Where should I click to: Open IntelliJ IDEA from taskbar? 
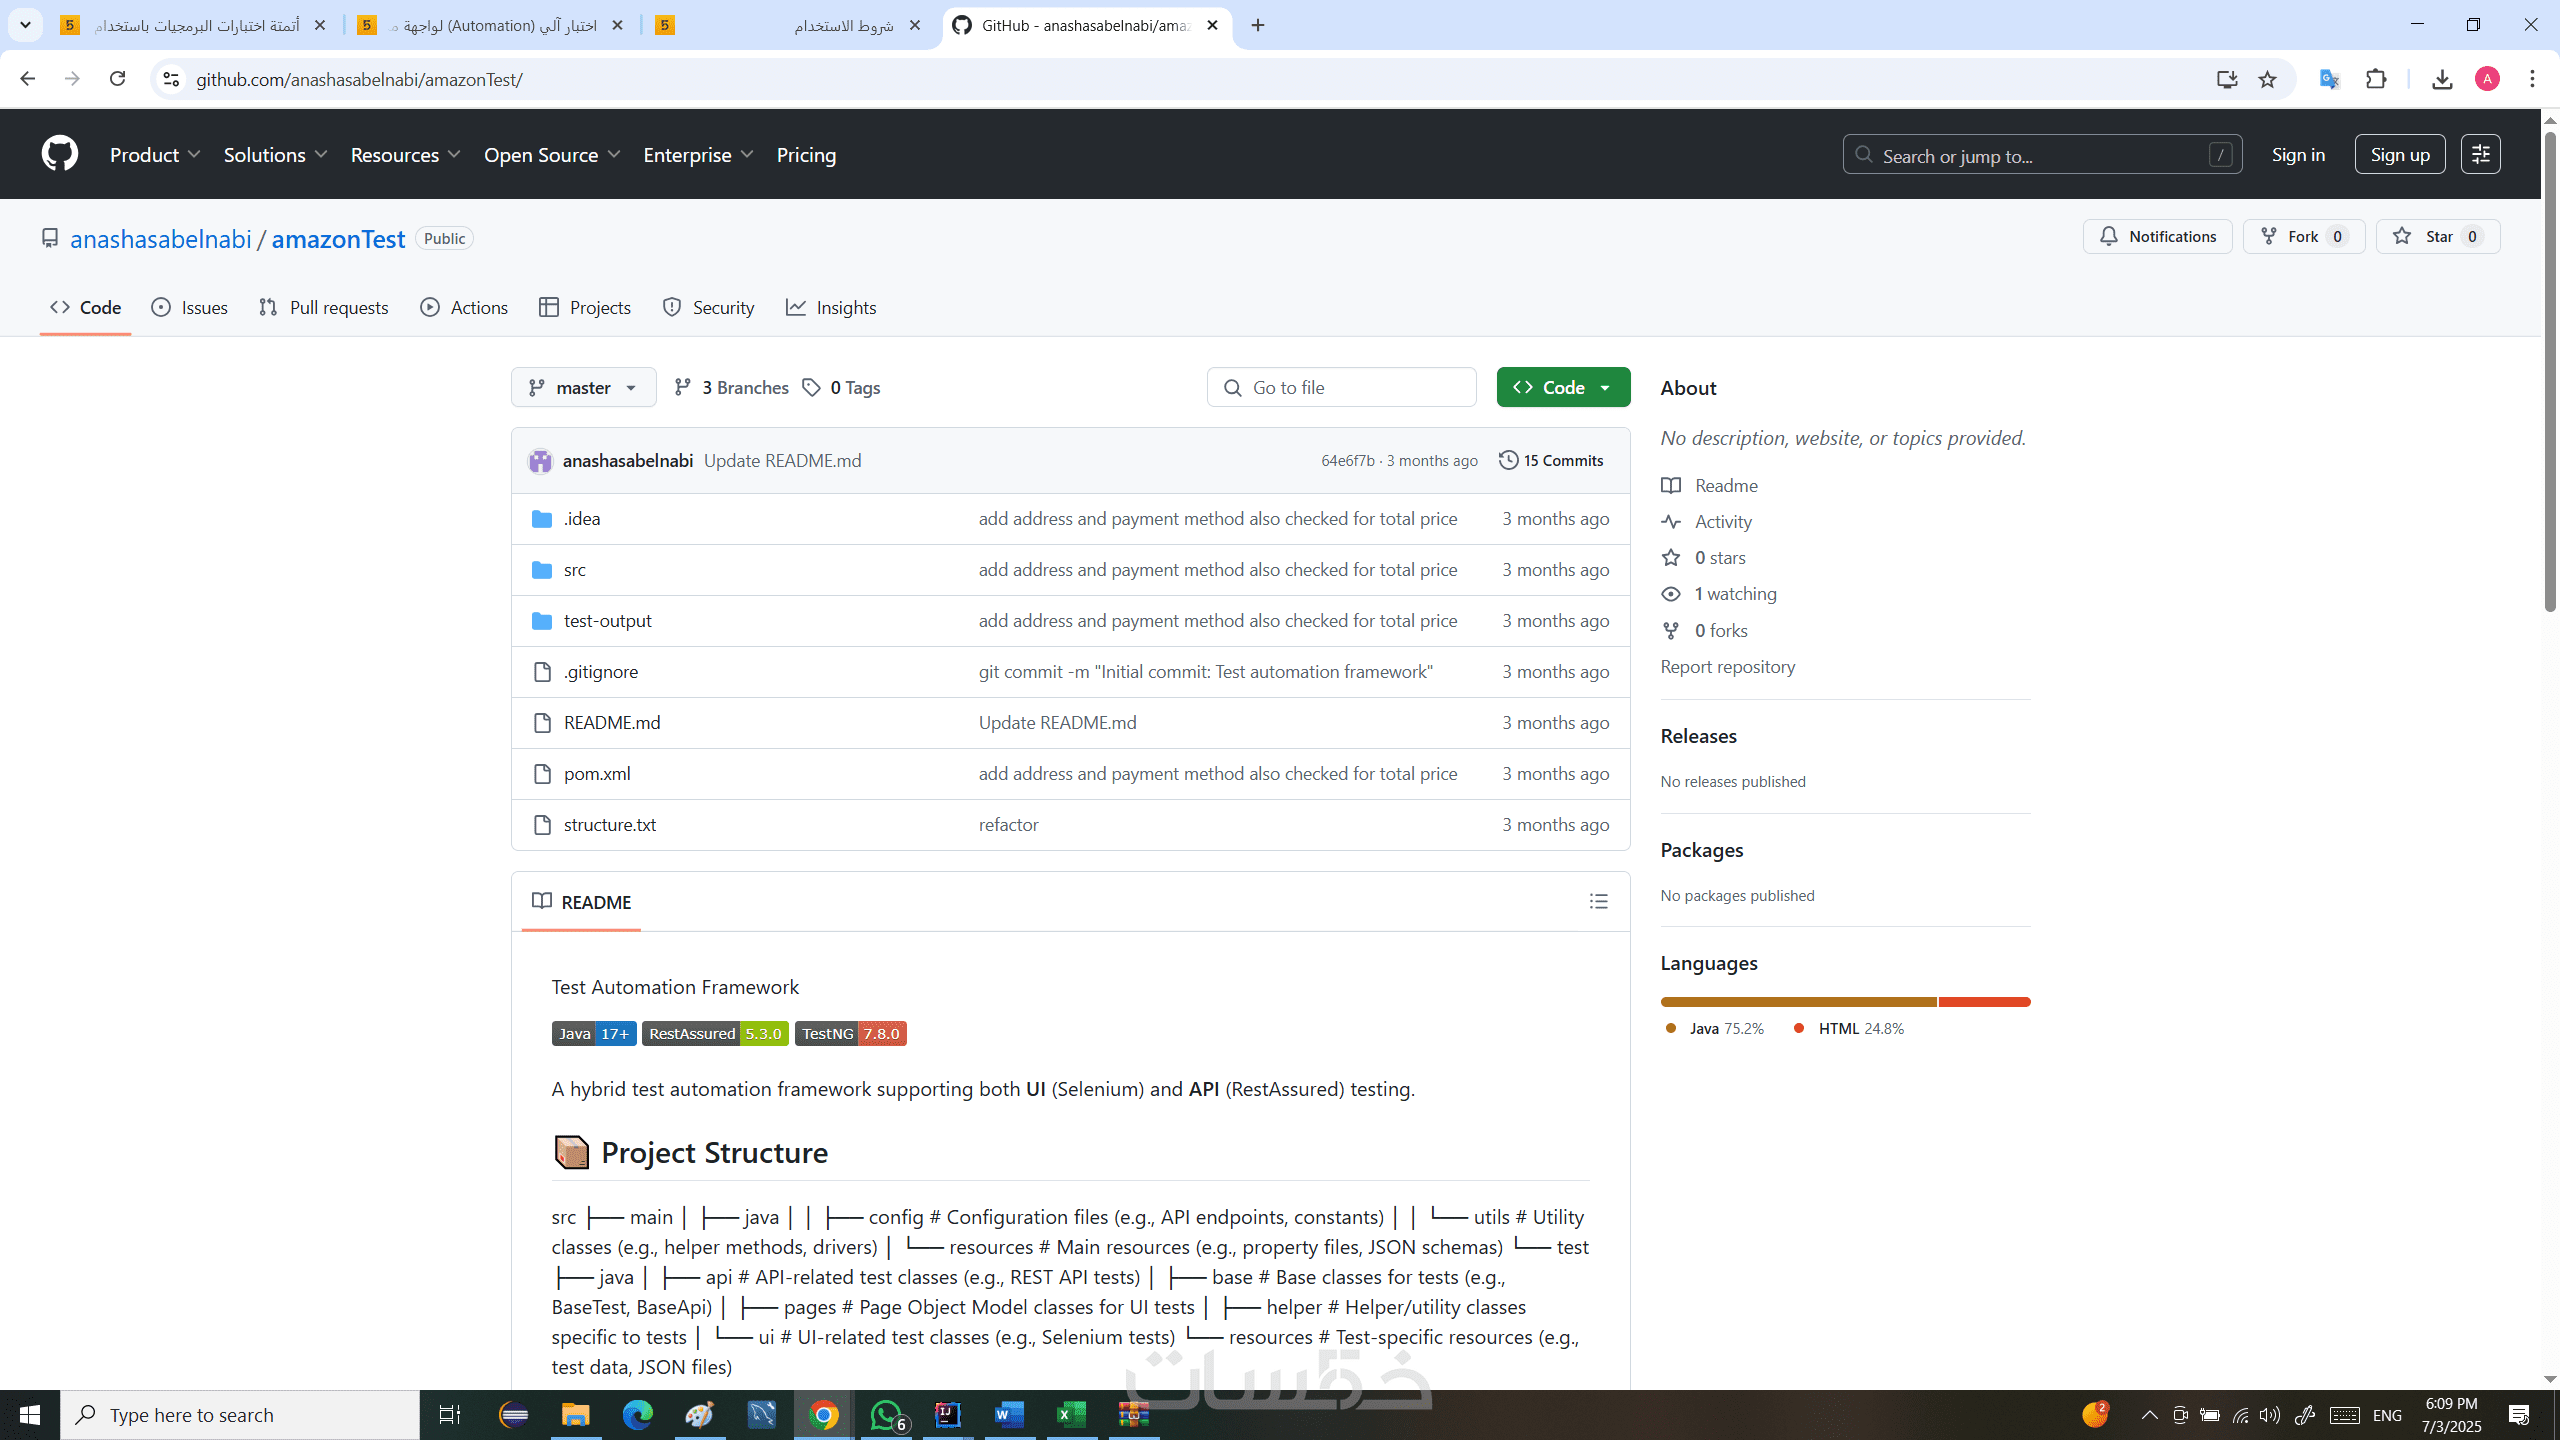tap(947, 1415)
